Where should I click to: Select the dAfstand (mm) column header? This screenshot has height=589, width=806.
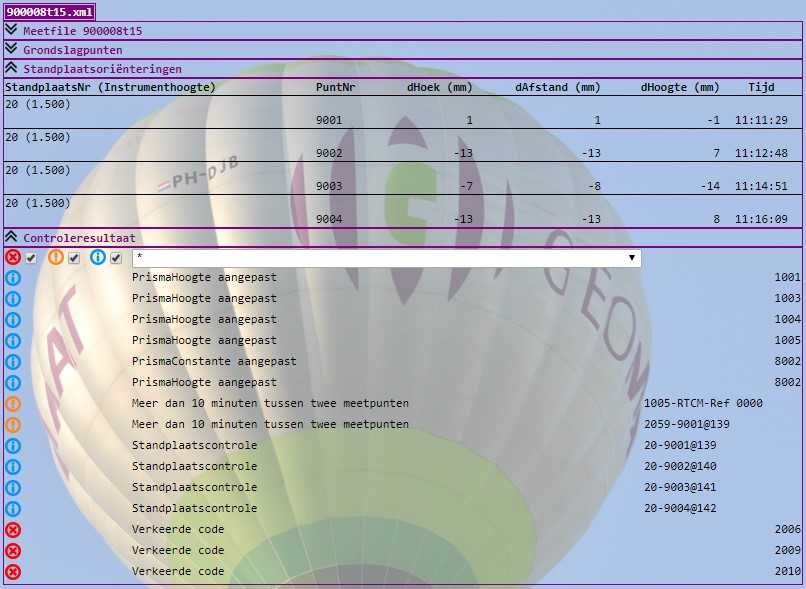tap(558, 87)
